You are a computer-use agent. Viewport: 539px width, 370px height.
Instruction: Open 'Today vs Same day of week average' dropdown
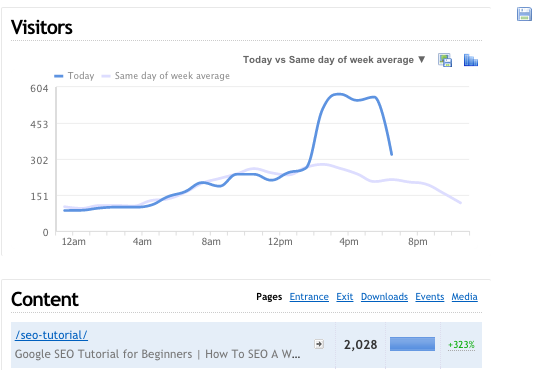click(334, 60)
